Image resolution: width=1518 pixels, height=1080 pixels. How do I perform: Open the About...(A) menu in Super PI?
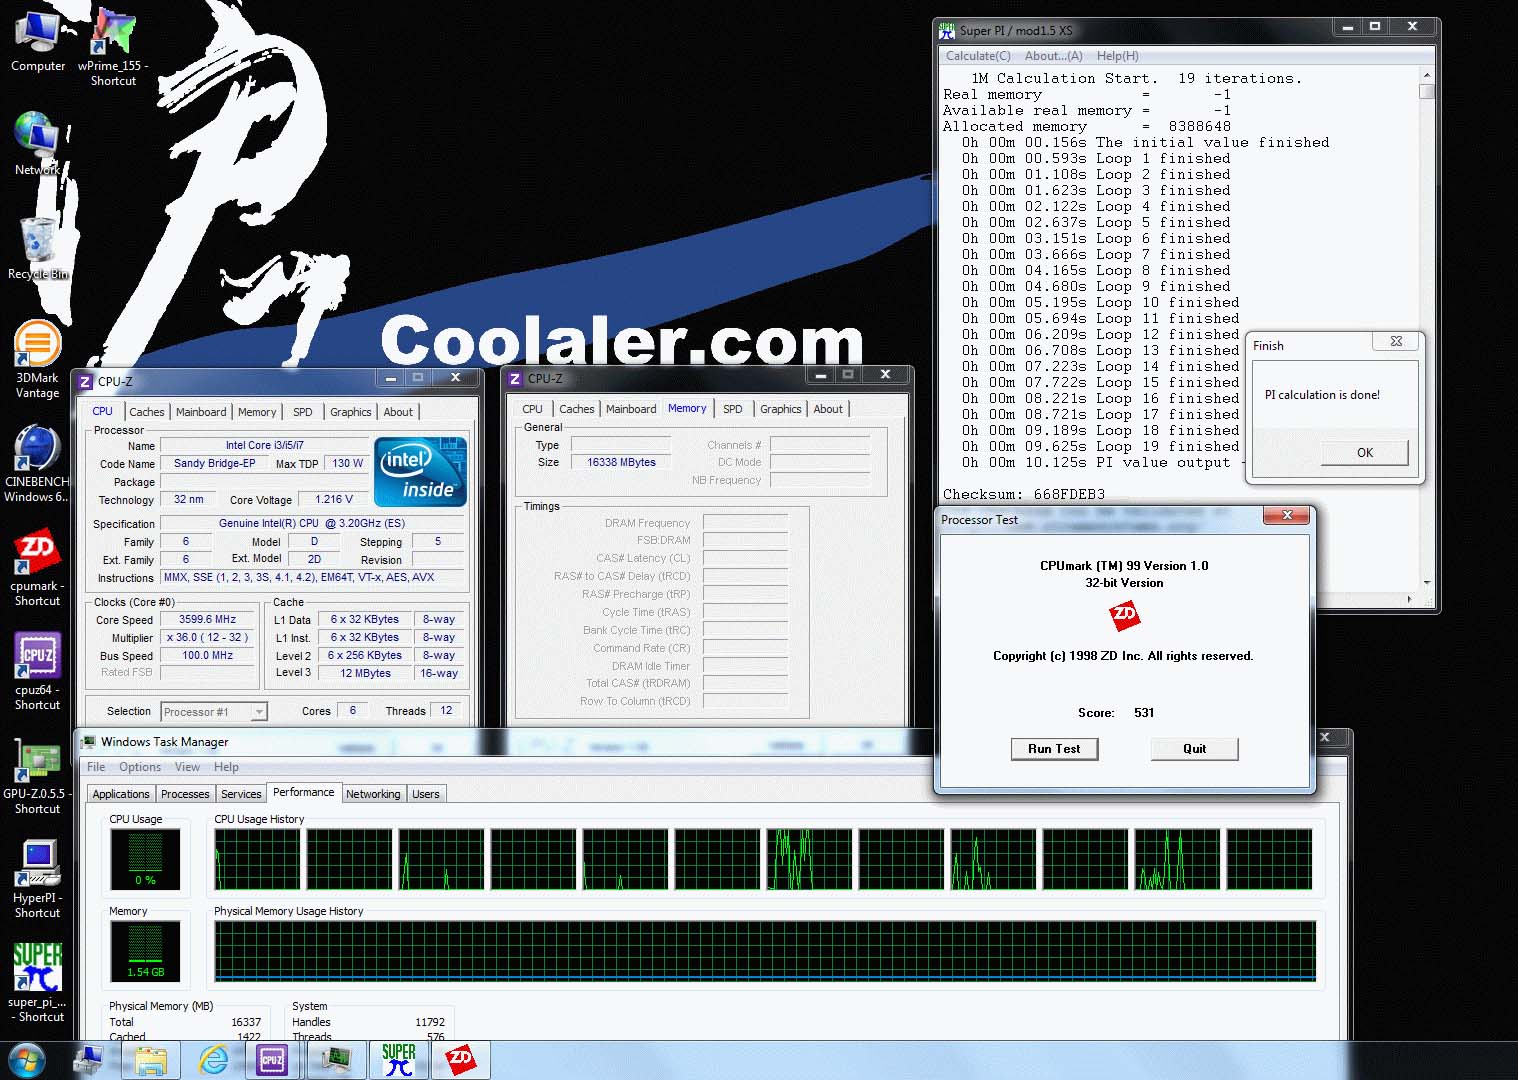[1053, 56]
